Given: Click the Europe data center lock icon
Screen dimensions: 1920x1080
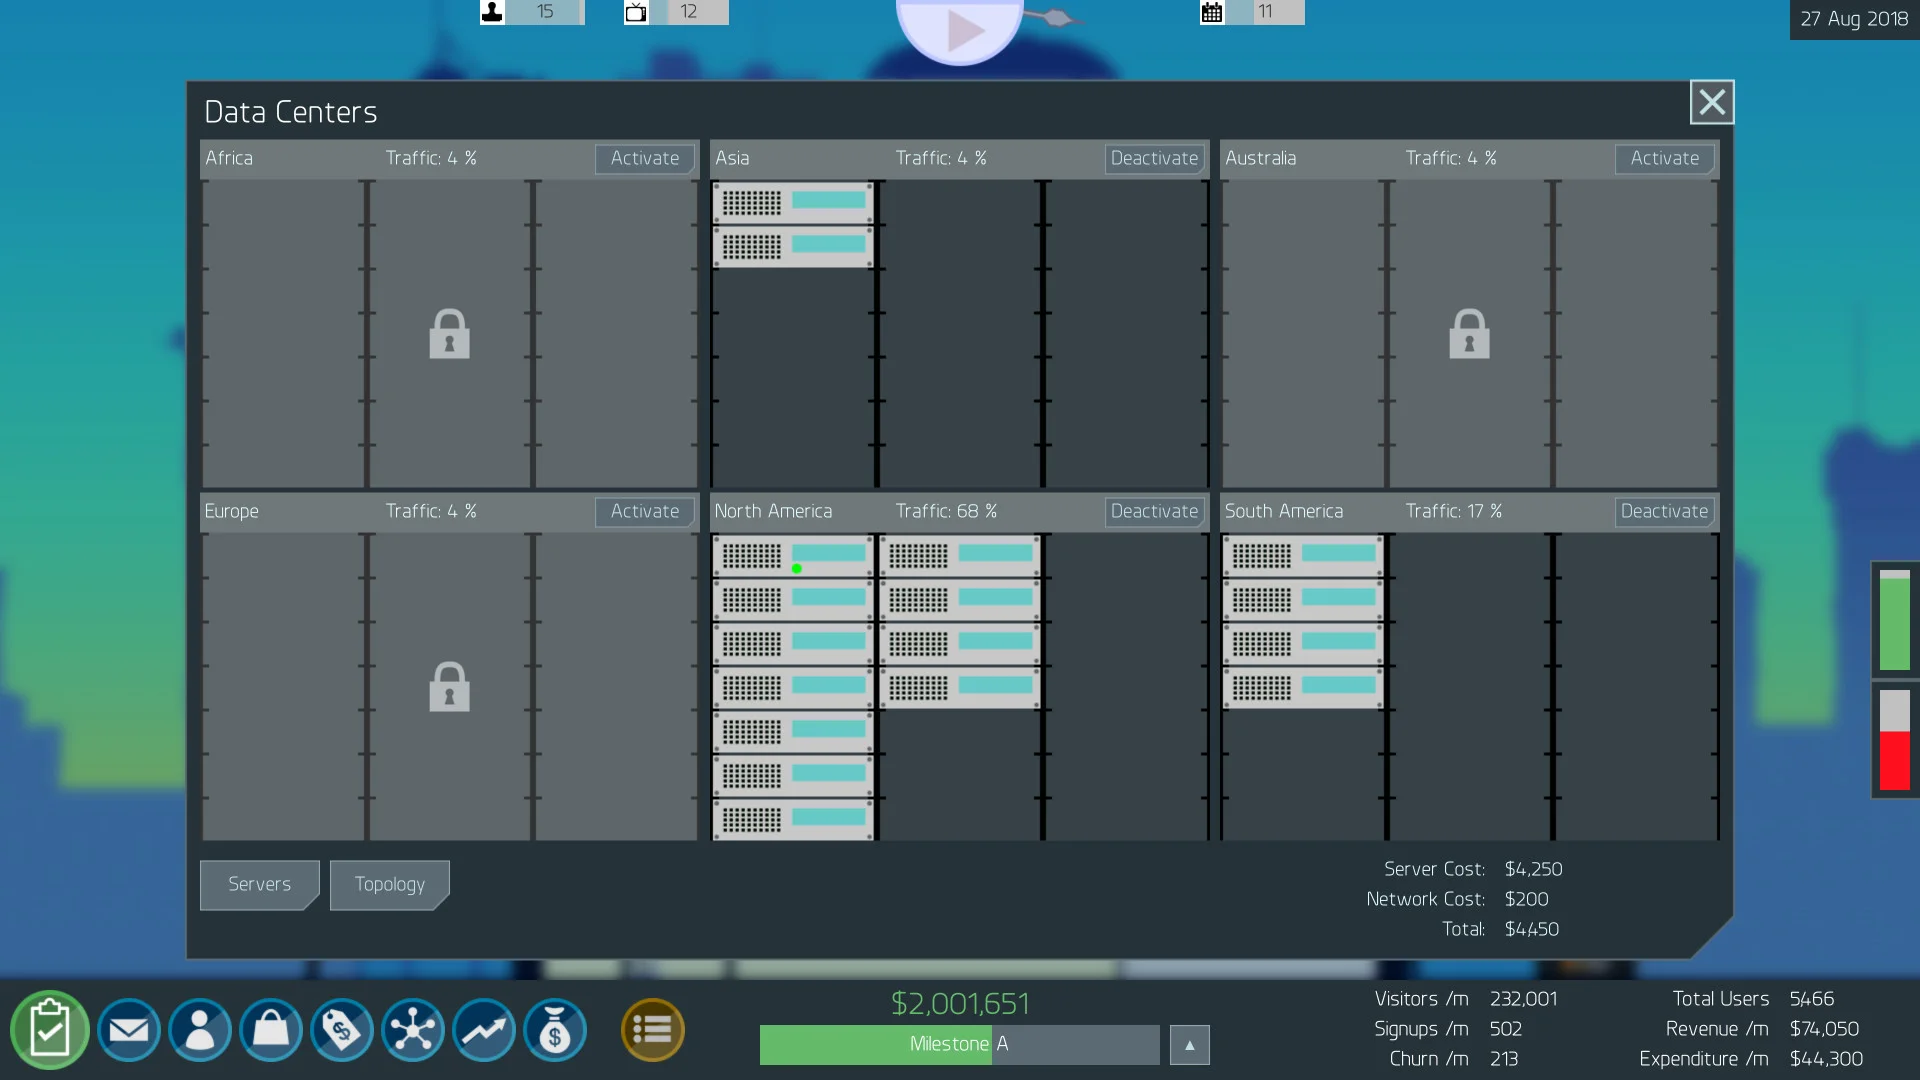Looking at the screenshot, I should (x=449, y=687).
